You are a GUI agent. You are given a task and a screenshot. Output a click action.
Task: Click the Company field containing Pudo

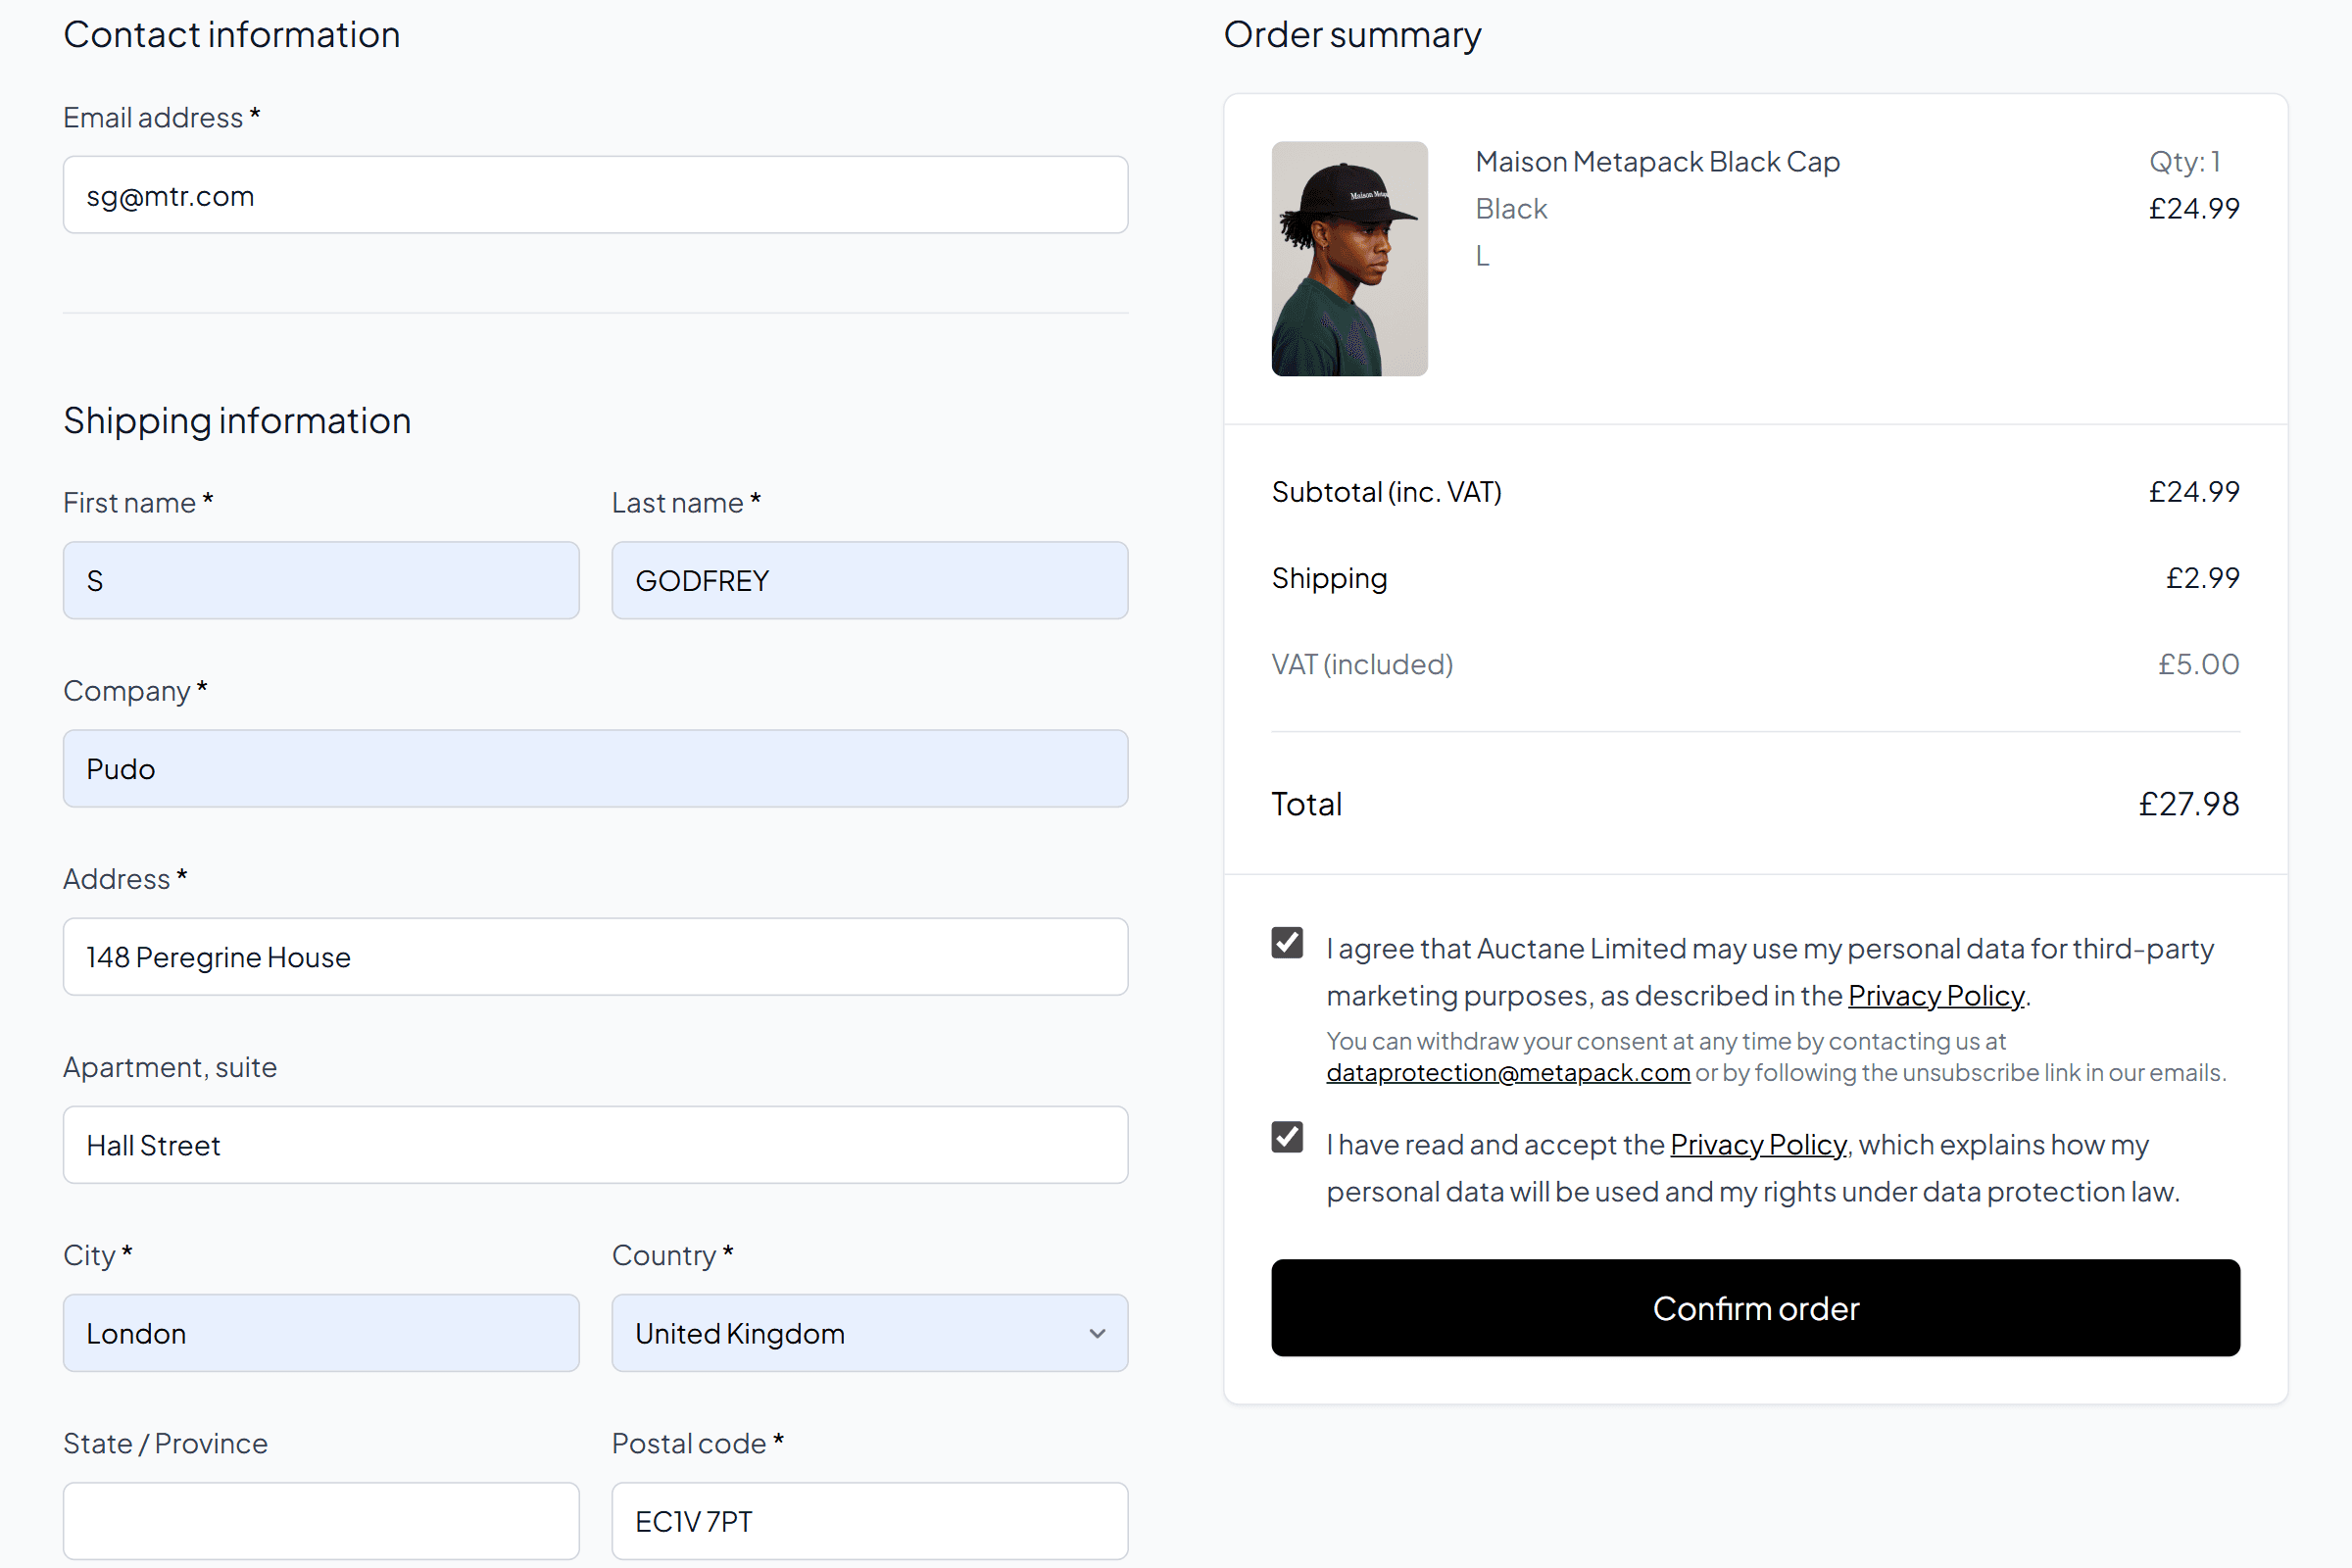[x=595, y=768]
